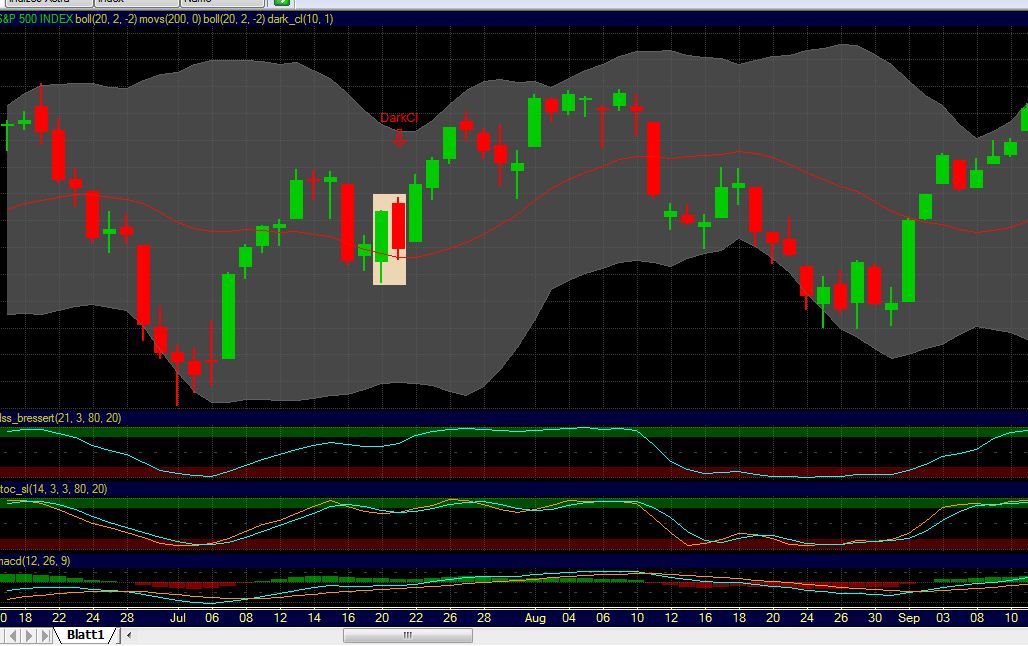Click the small arrow beside the Blatt1 tab

click(x=128, y=634)
